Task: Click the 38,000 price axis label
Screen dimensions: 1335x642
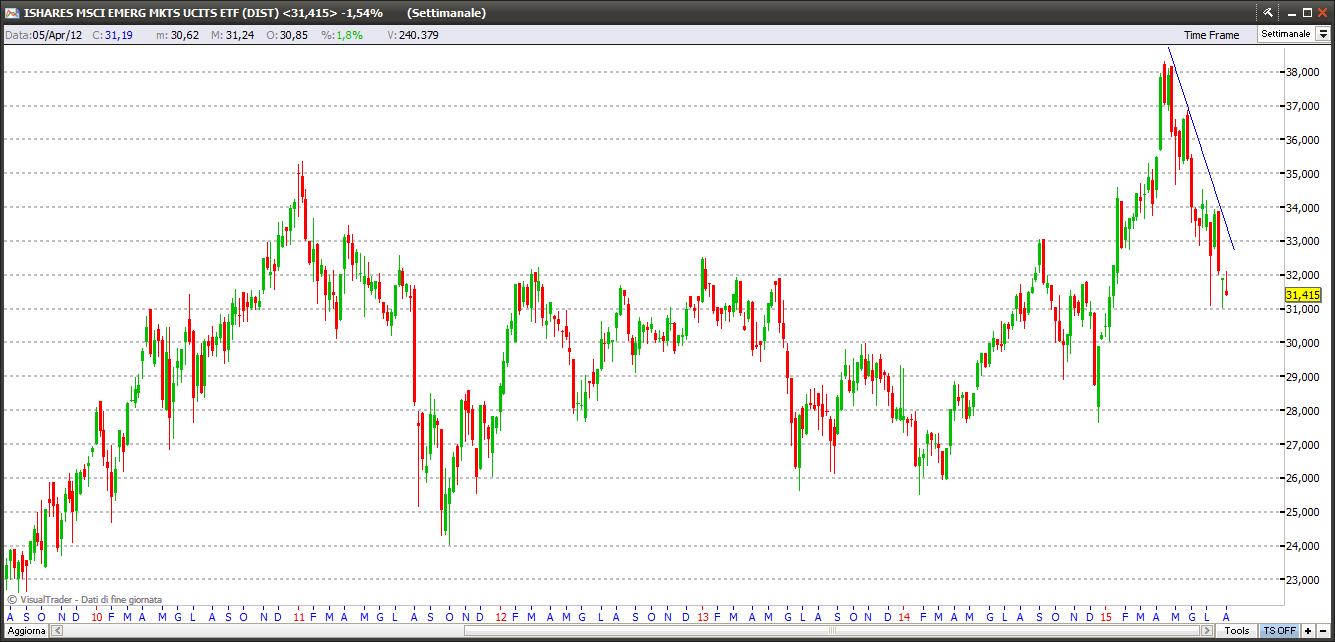Action: [1304, 72]
